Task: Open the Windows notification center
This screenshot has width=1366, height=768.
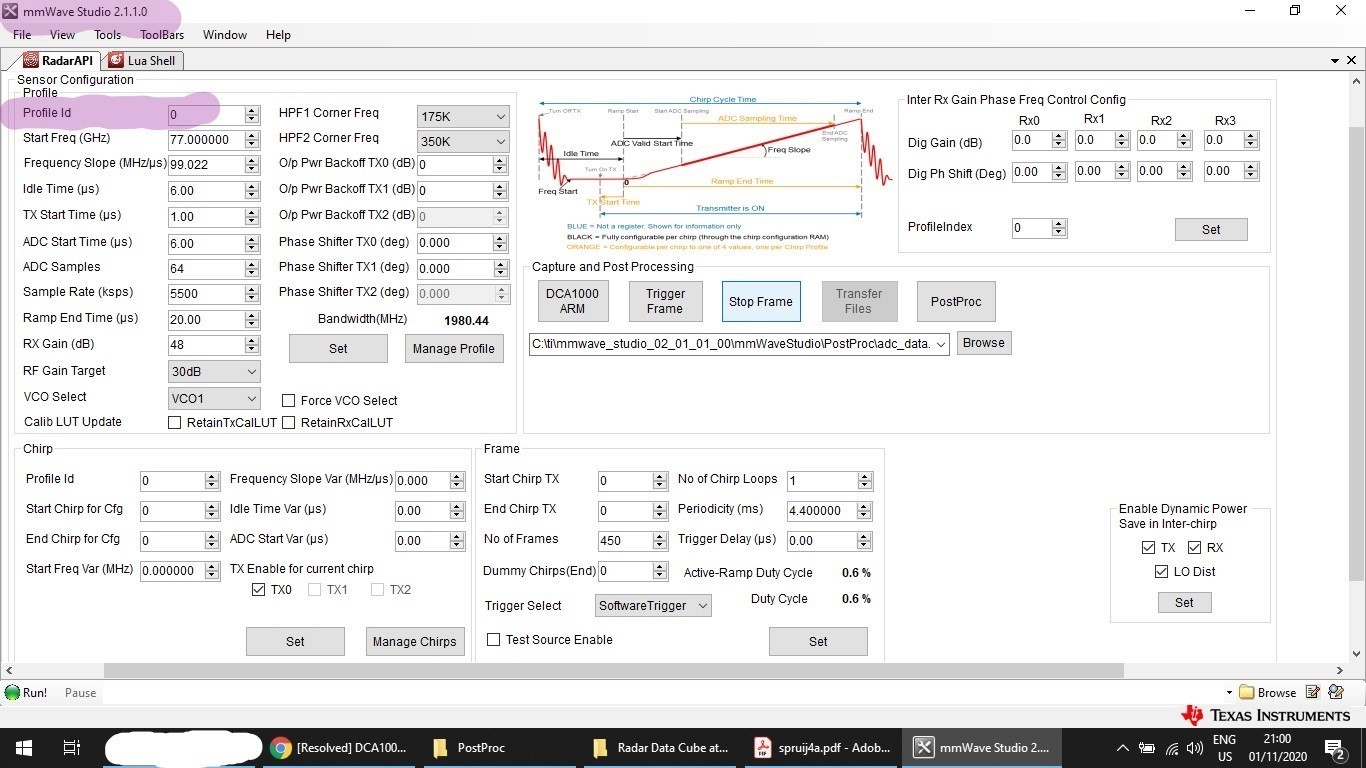Action: [1334, 747]
